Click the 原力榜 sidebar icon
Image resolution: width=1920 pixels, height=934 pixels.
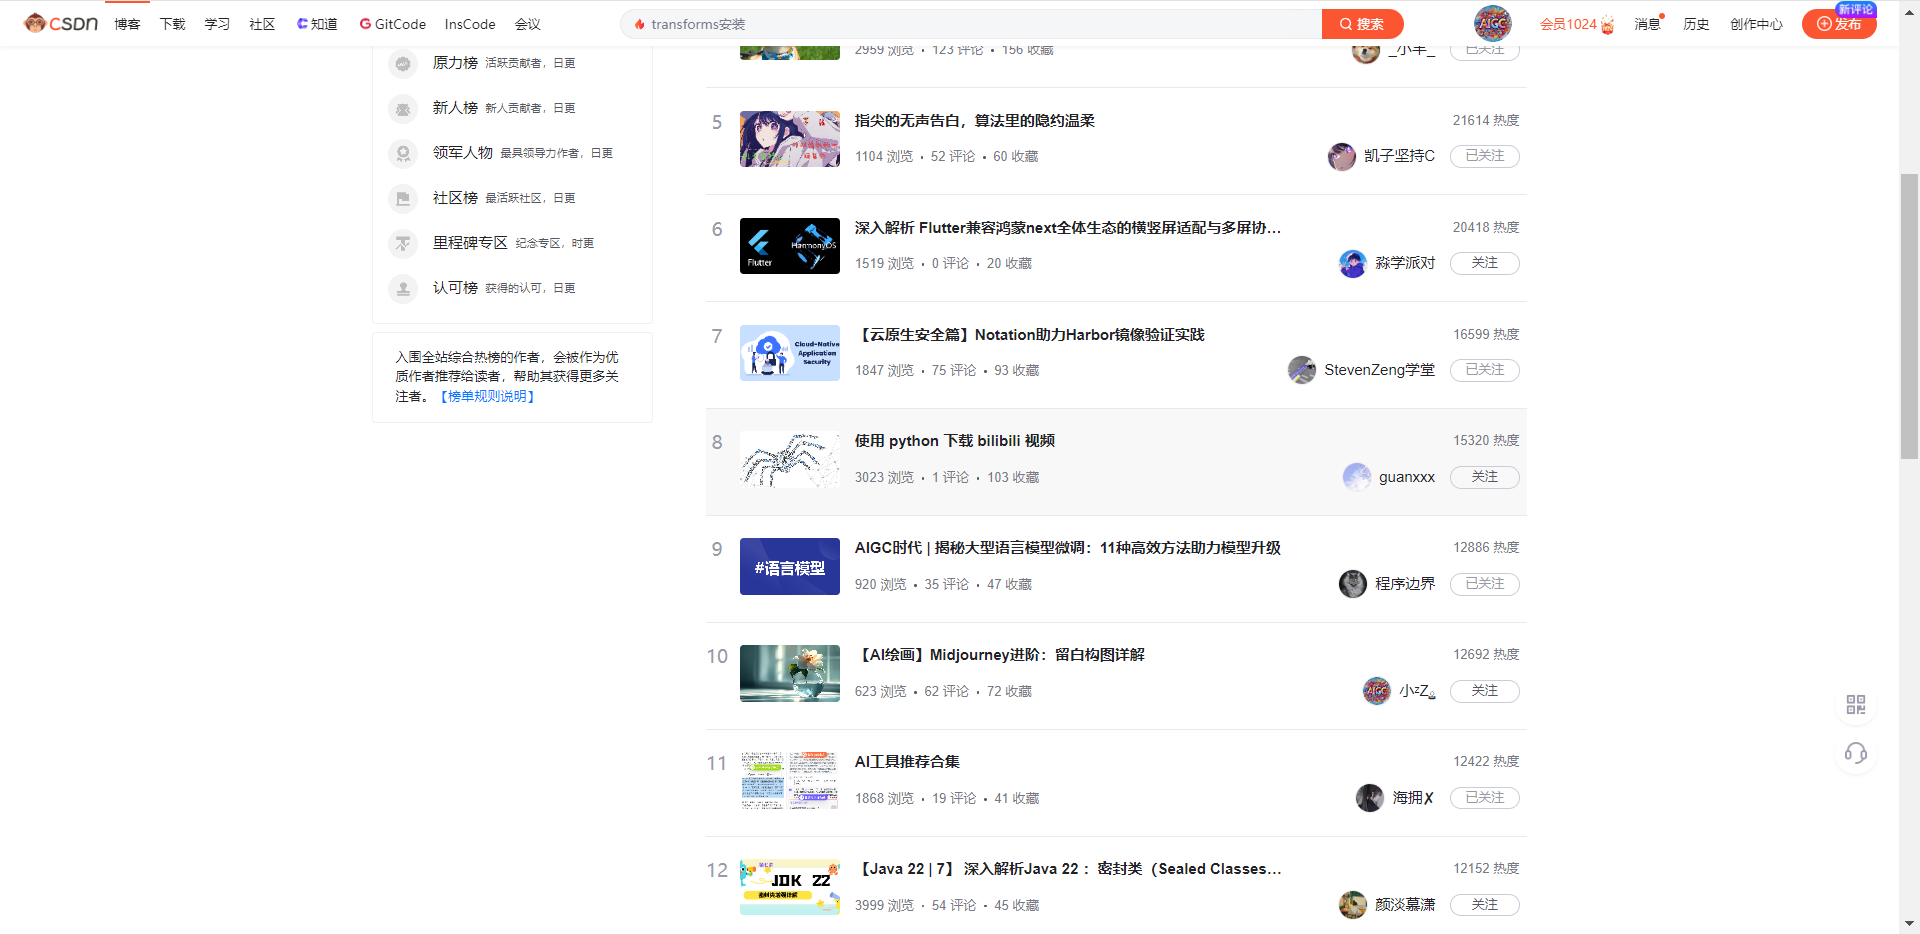click(403, 64)
